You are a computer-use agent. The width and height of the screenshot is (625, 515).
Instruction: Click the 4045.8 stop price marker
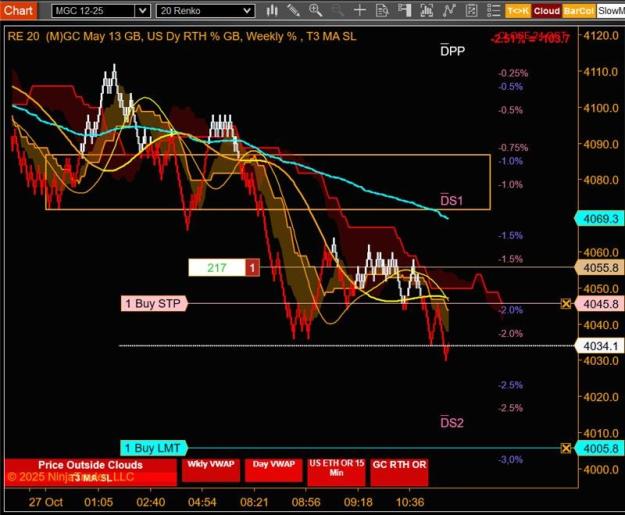pos(599,304)
